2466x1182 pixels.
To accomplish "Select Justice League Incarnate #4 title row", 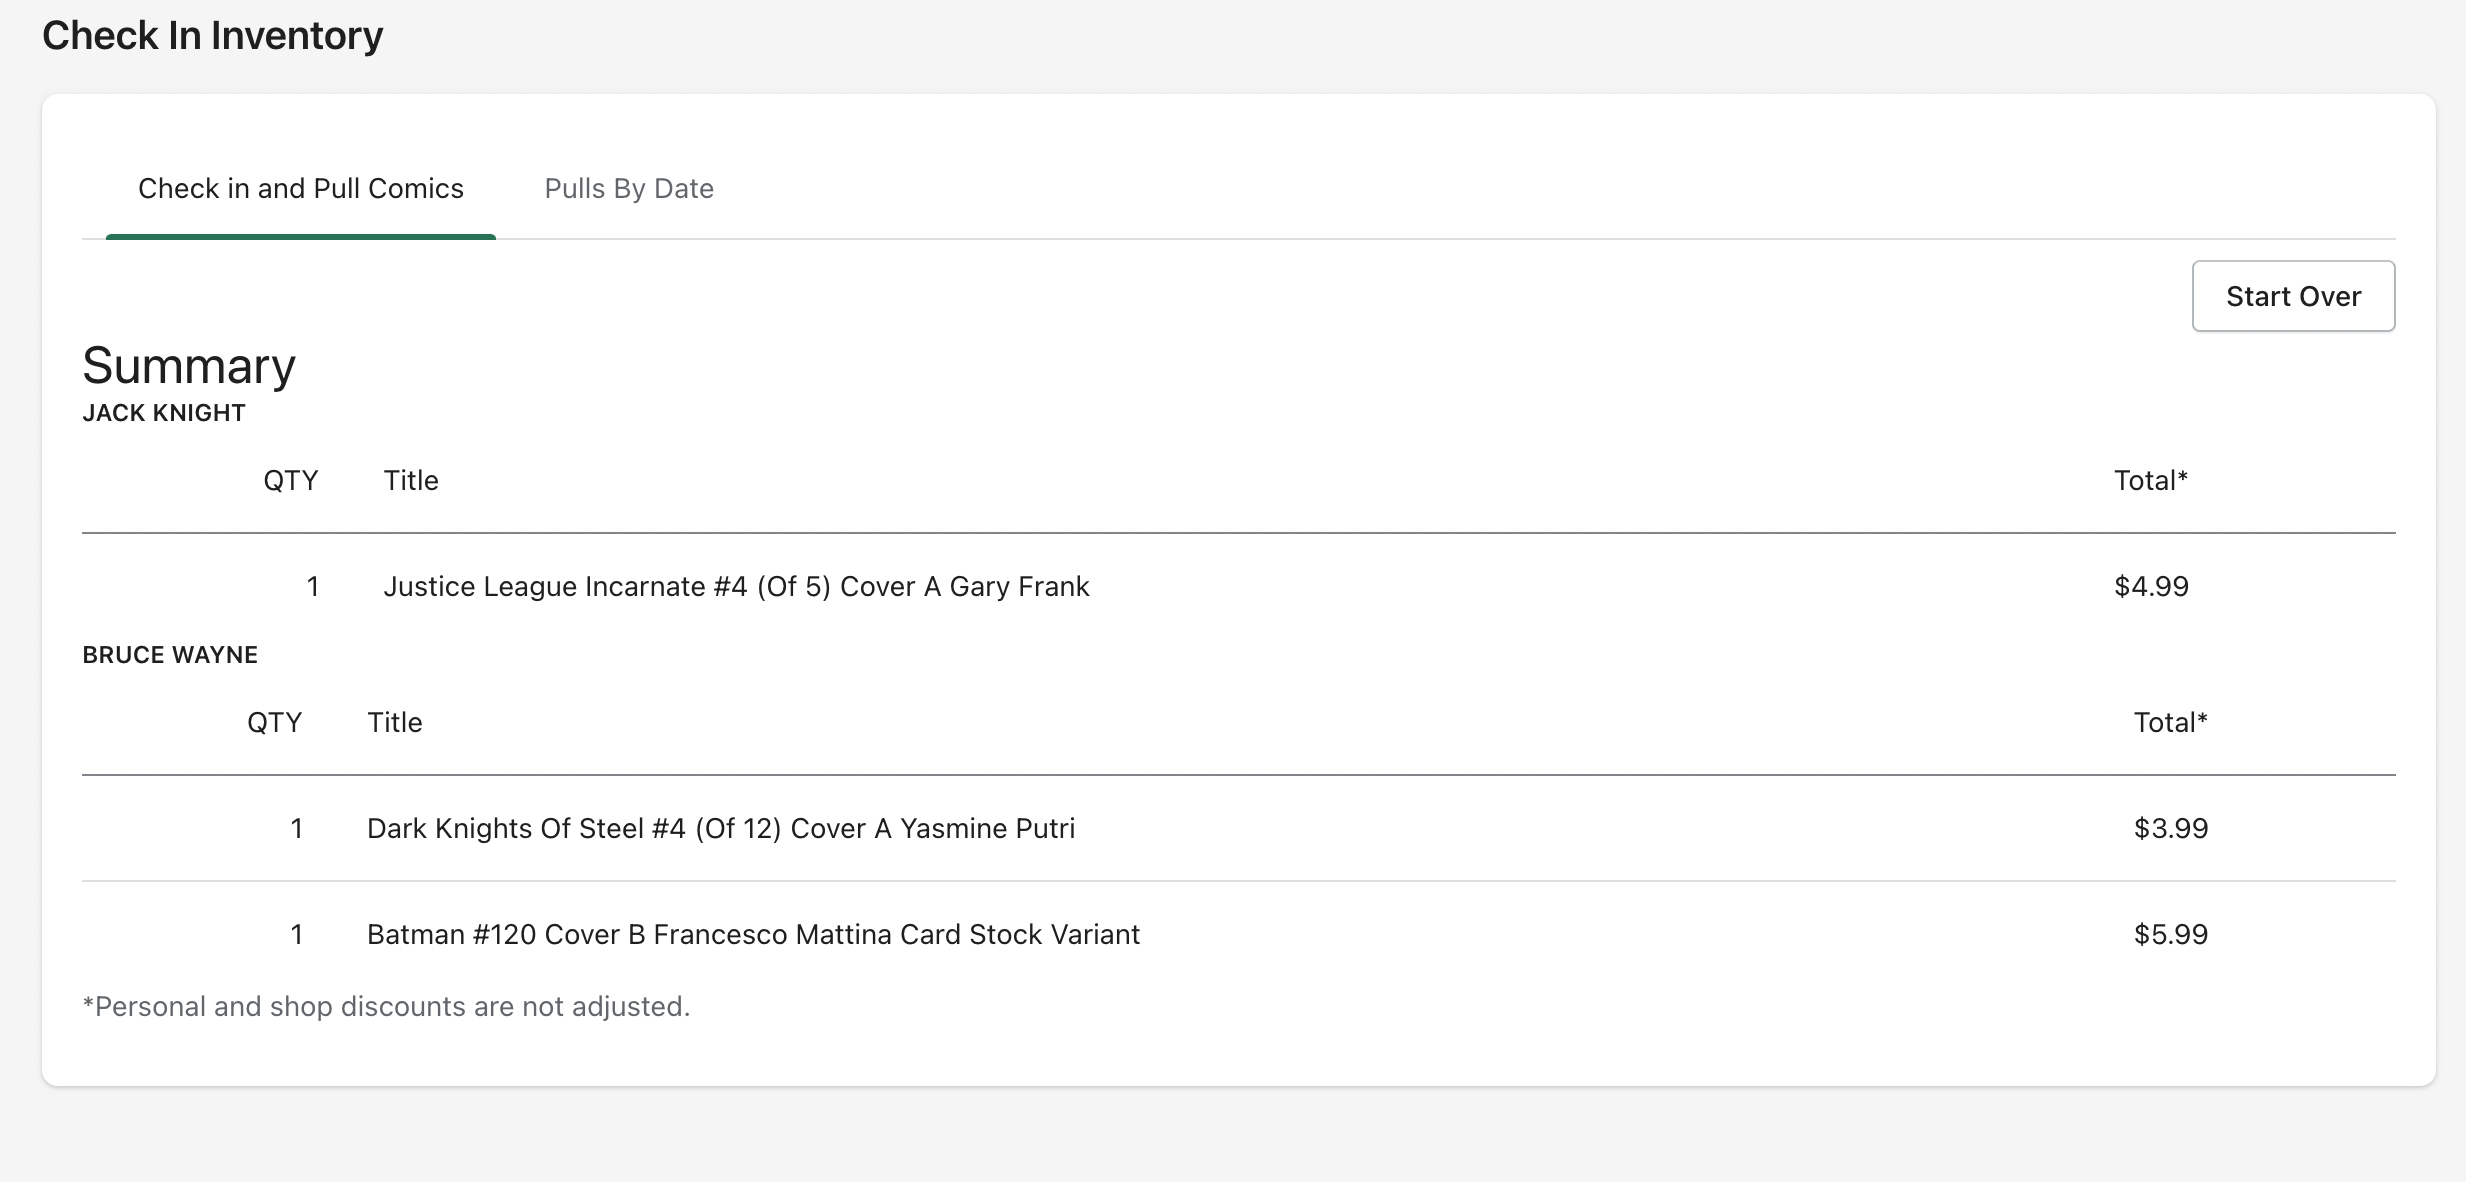I will [736, 586].
